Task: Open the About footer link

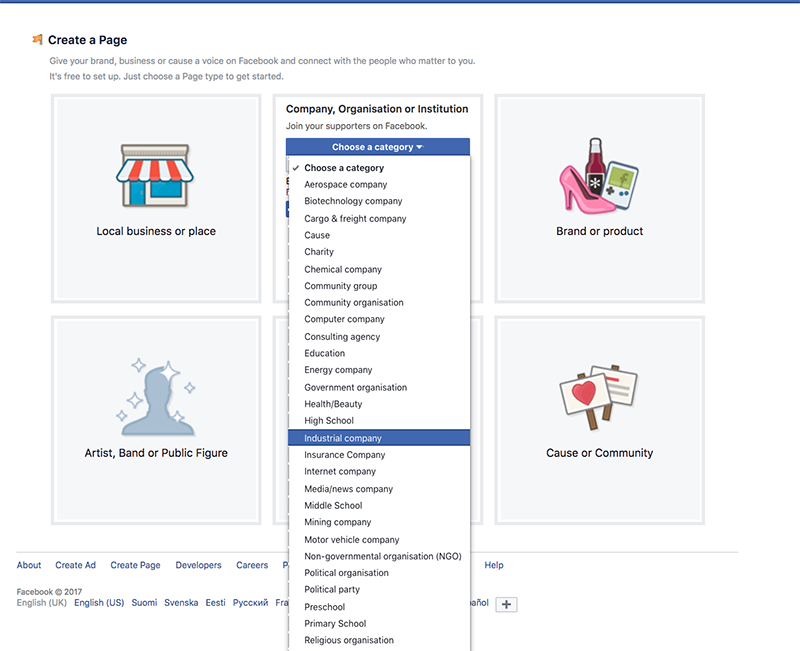Action: click(29, 565)
